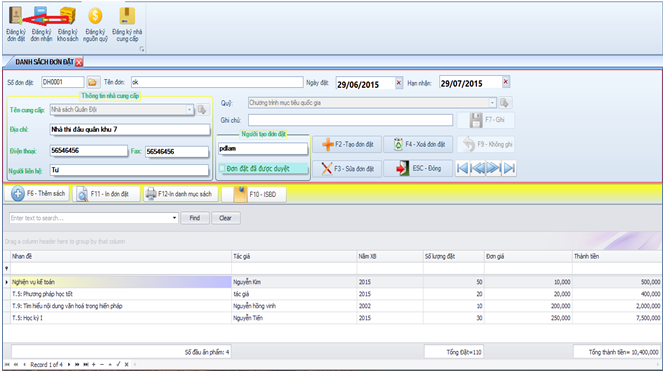Viewport: 663px width, 372px height.
Task: Click Điện thoại field 56546456
Action: [88, 151]
